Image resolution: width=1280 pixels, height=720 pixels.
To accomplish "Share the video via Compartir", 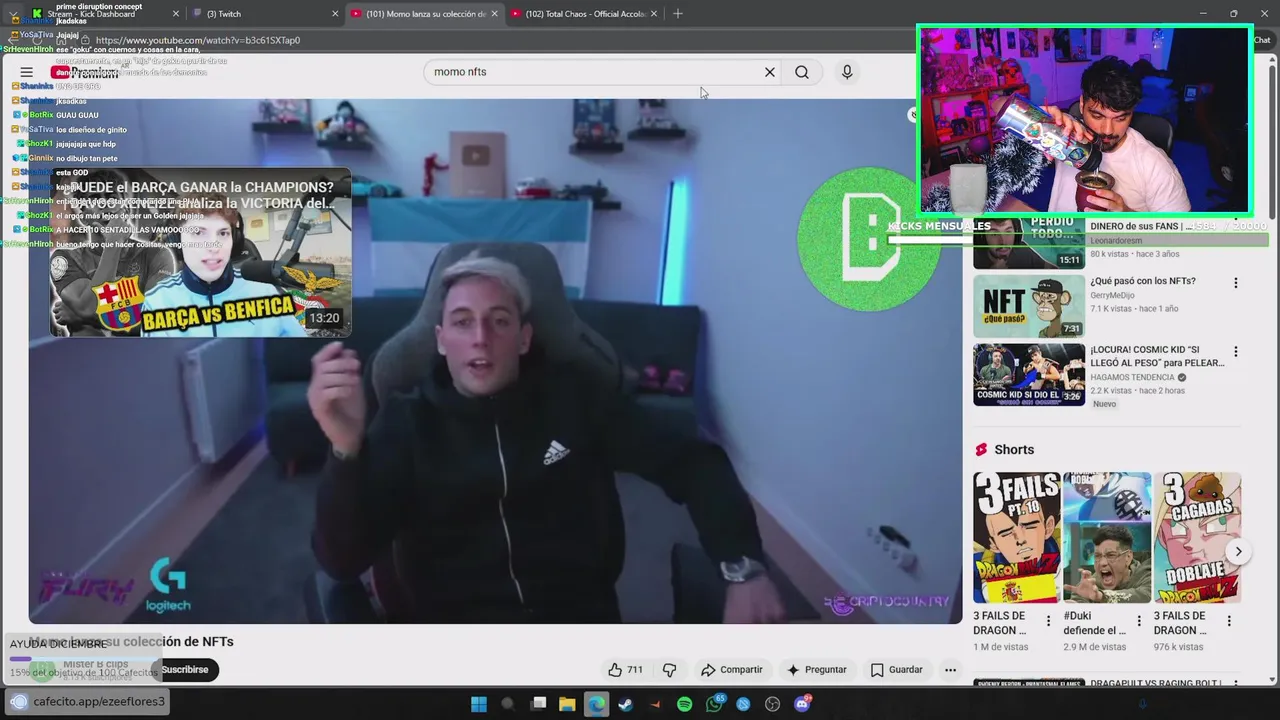I will (732, 670).
